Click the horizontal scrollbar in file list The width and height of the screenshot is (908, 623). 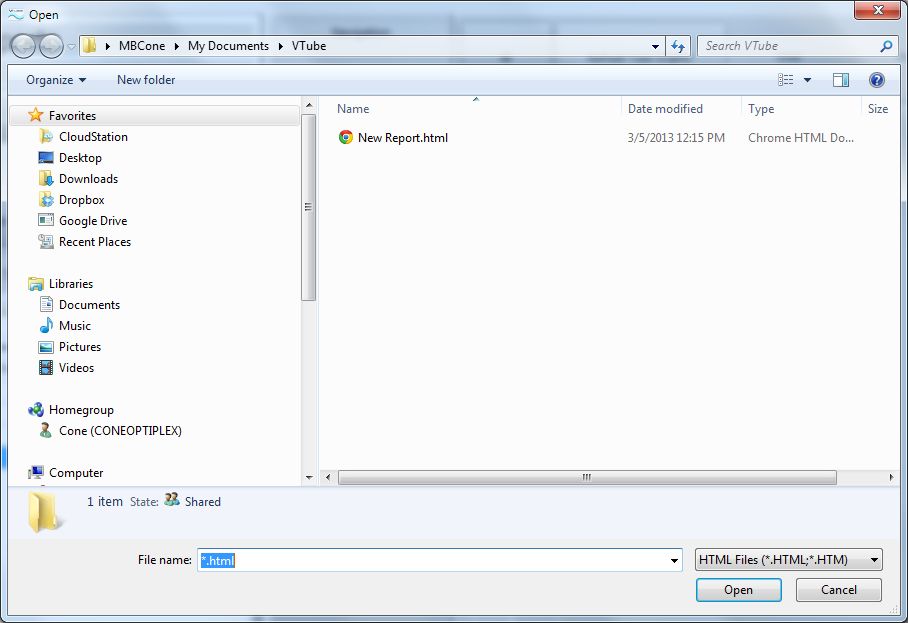[587, 478]
